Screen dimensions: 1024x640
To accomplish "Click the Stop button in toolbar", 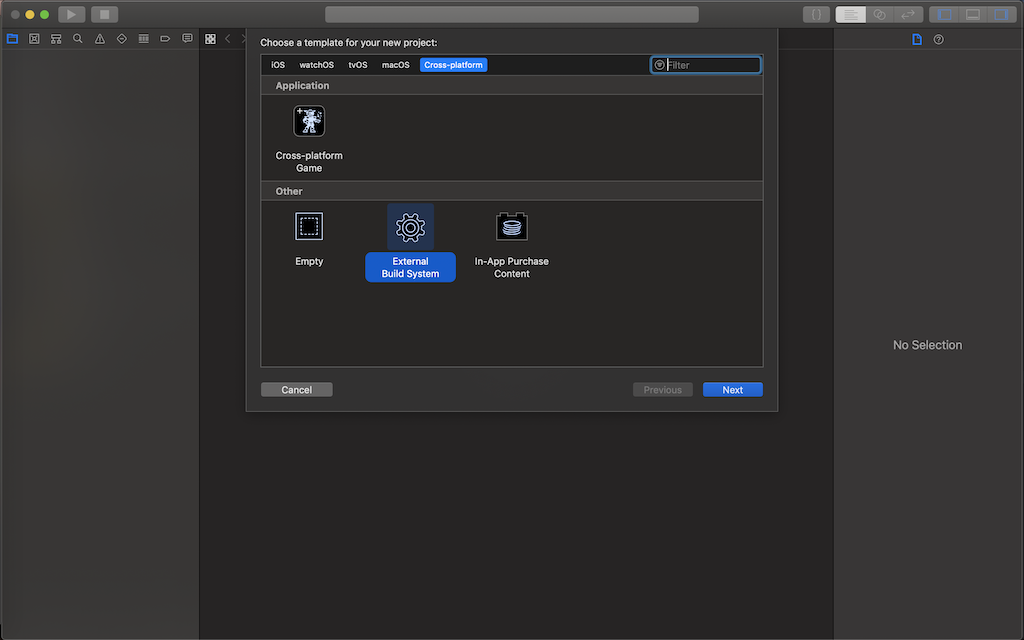I will pos(104,14).
